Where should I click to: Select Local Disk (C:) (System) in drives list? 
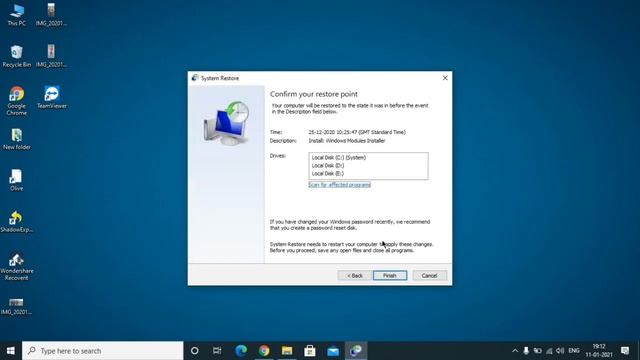339,158
